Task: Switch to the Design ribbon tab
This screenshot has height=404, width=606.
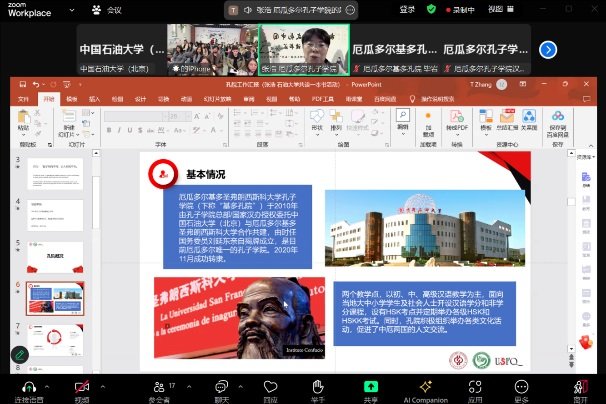Action: [x=140, y=99]
